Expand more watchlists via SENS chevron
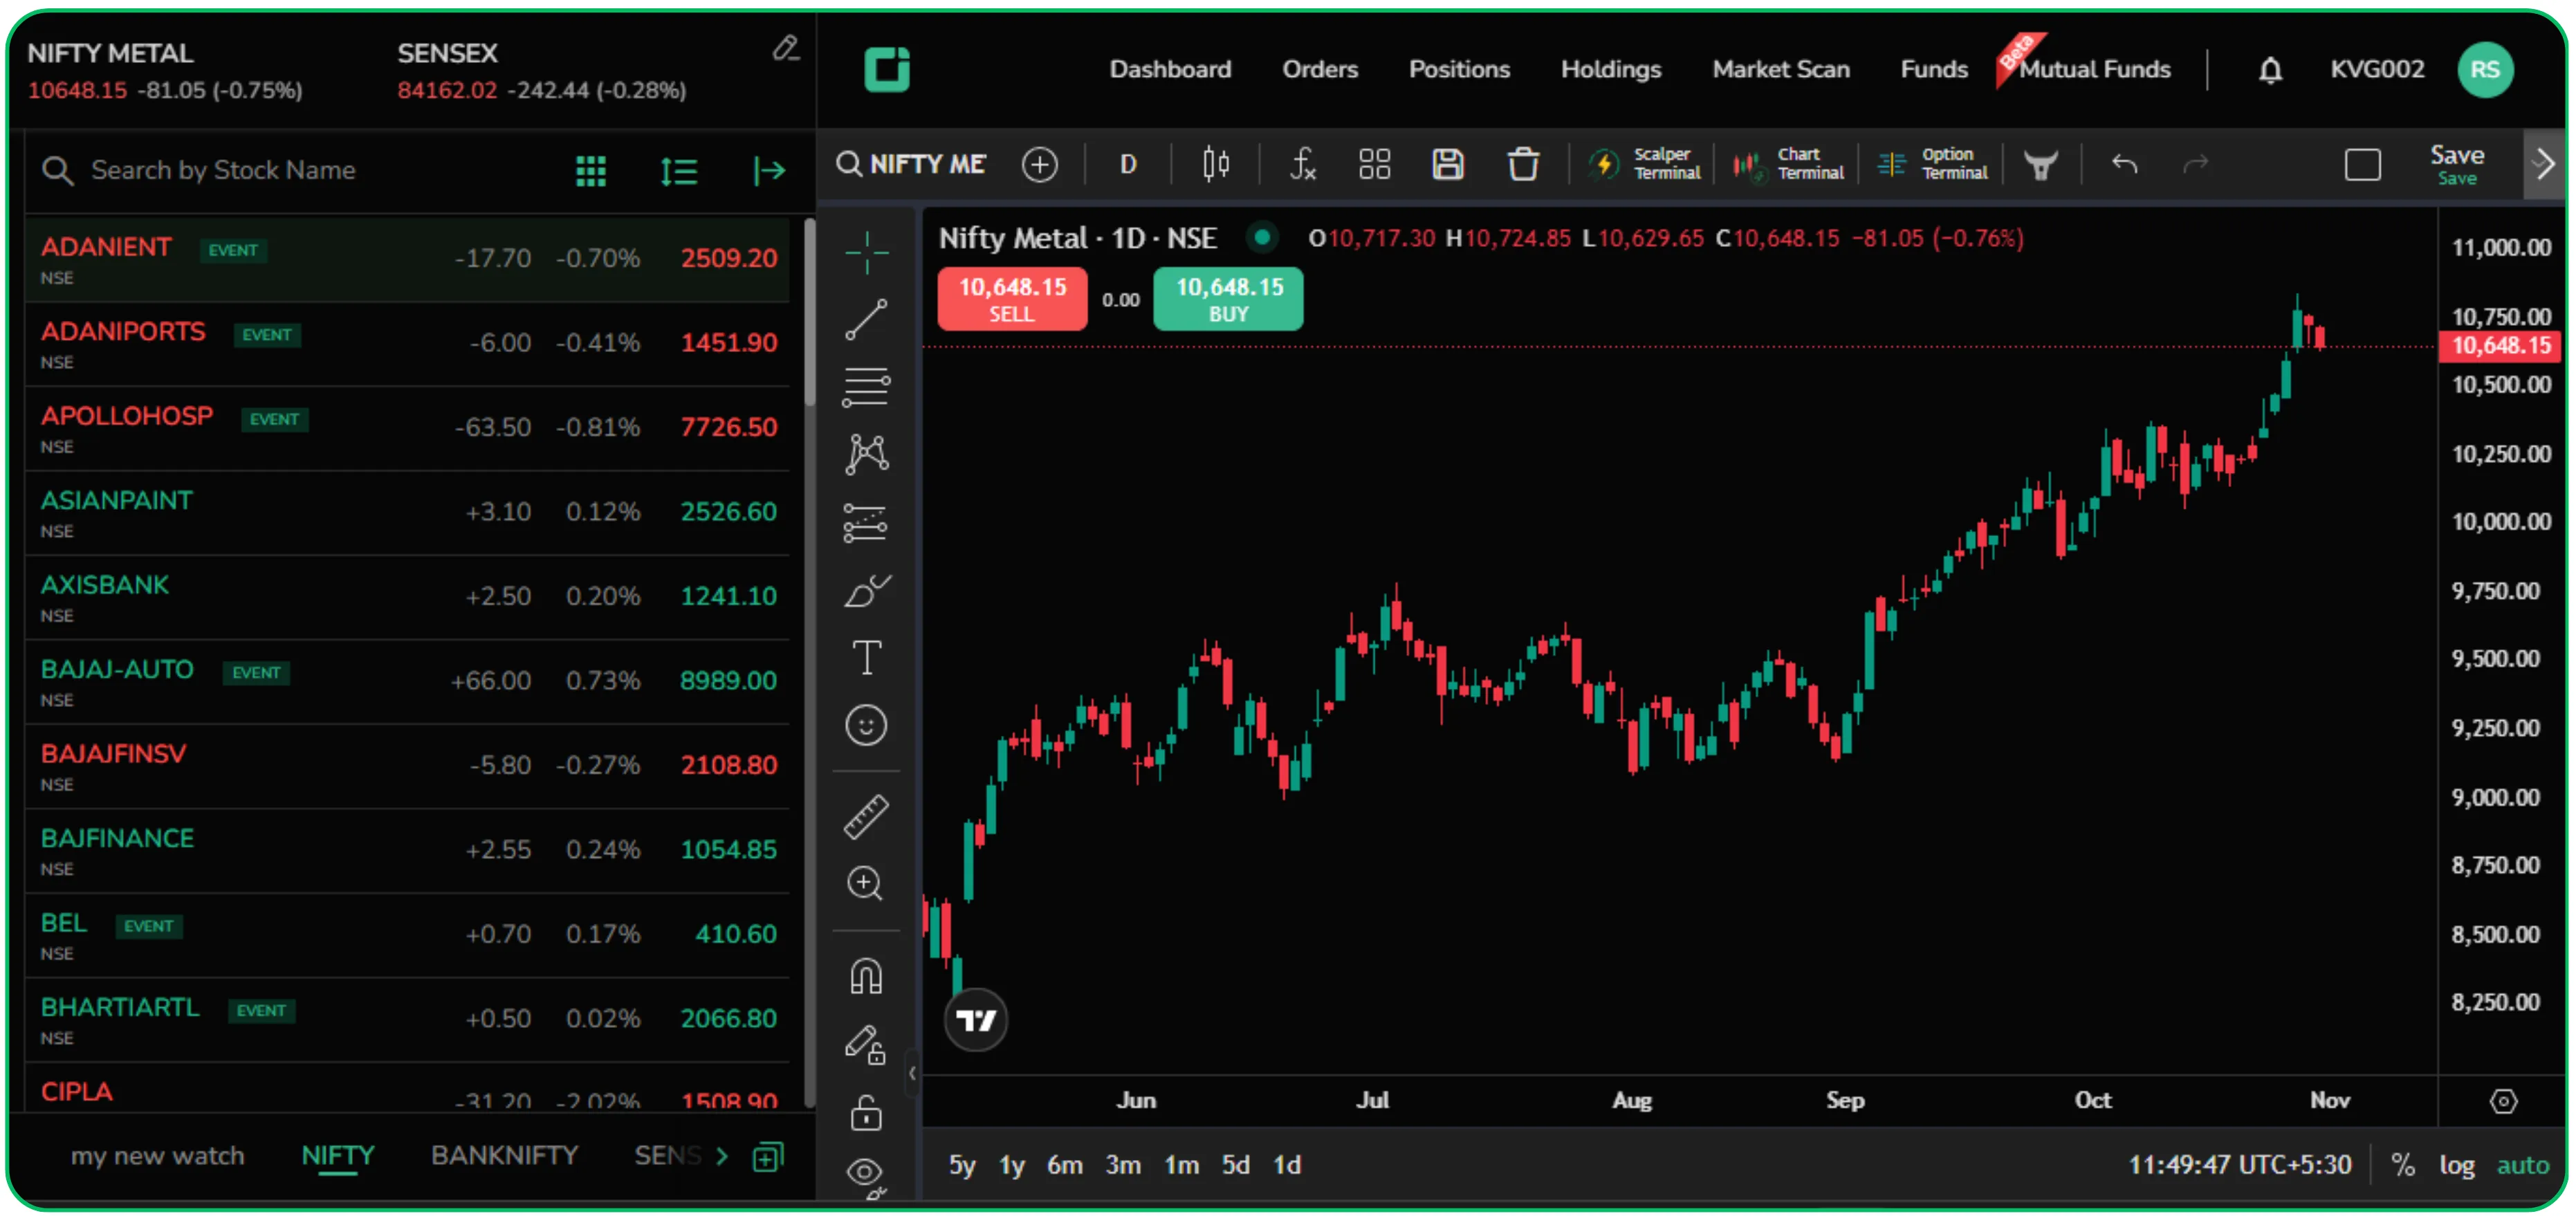Screen dimensions: 2576x1216 coord(724,1155)
